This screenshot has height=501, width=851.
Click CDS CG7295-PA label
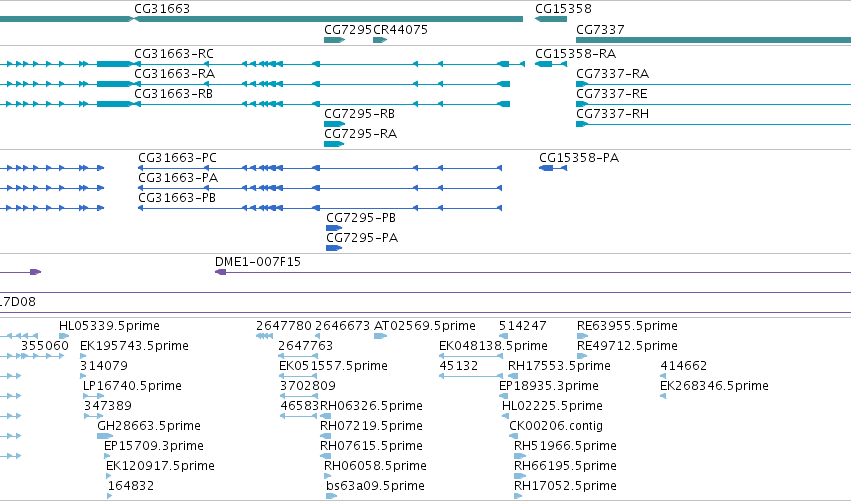pyautogui.click(x=362, y=238)
